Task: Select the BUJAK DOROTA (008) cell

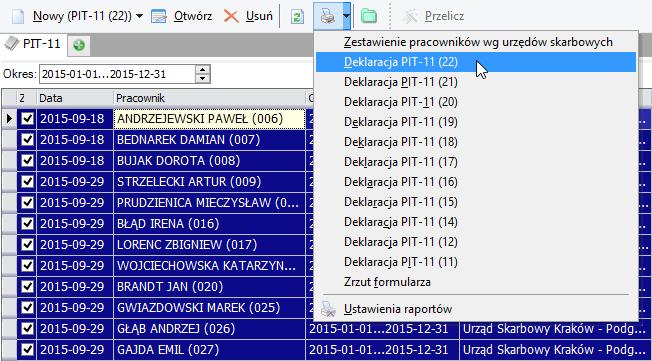Action: [209, 161]
